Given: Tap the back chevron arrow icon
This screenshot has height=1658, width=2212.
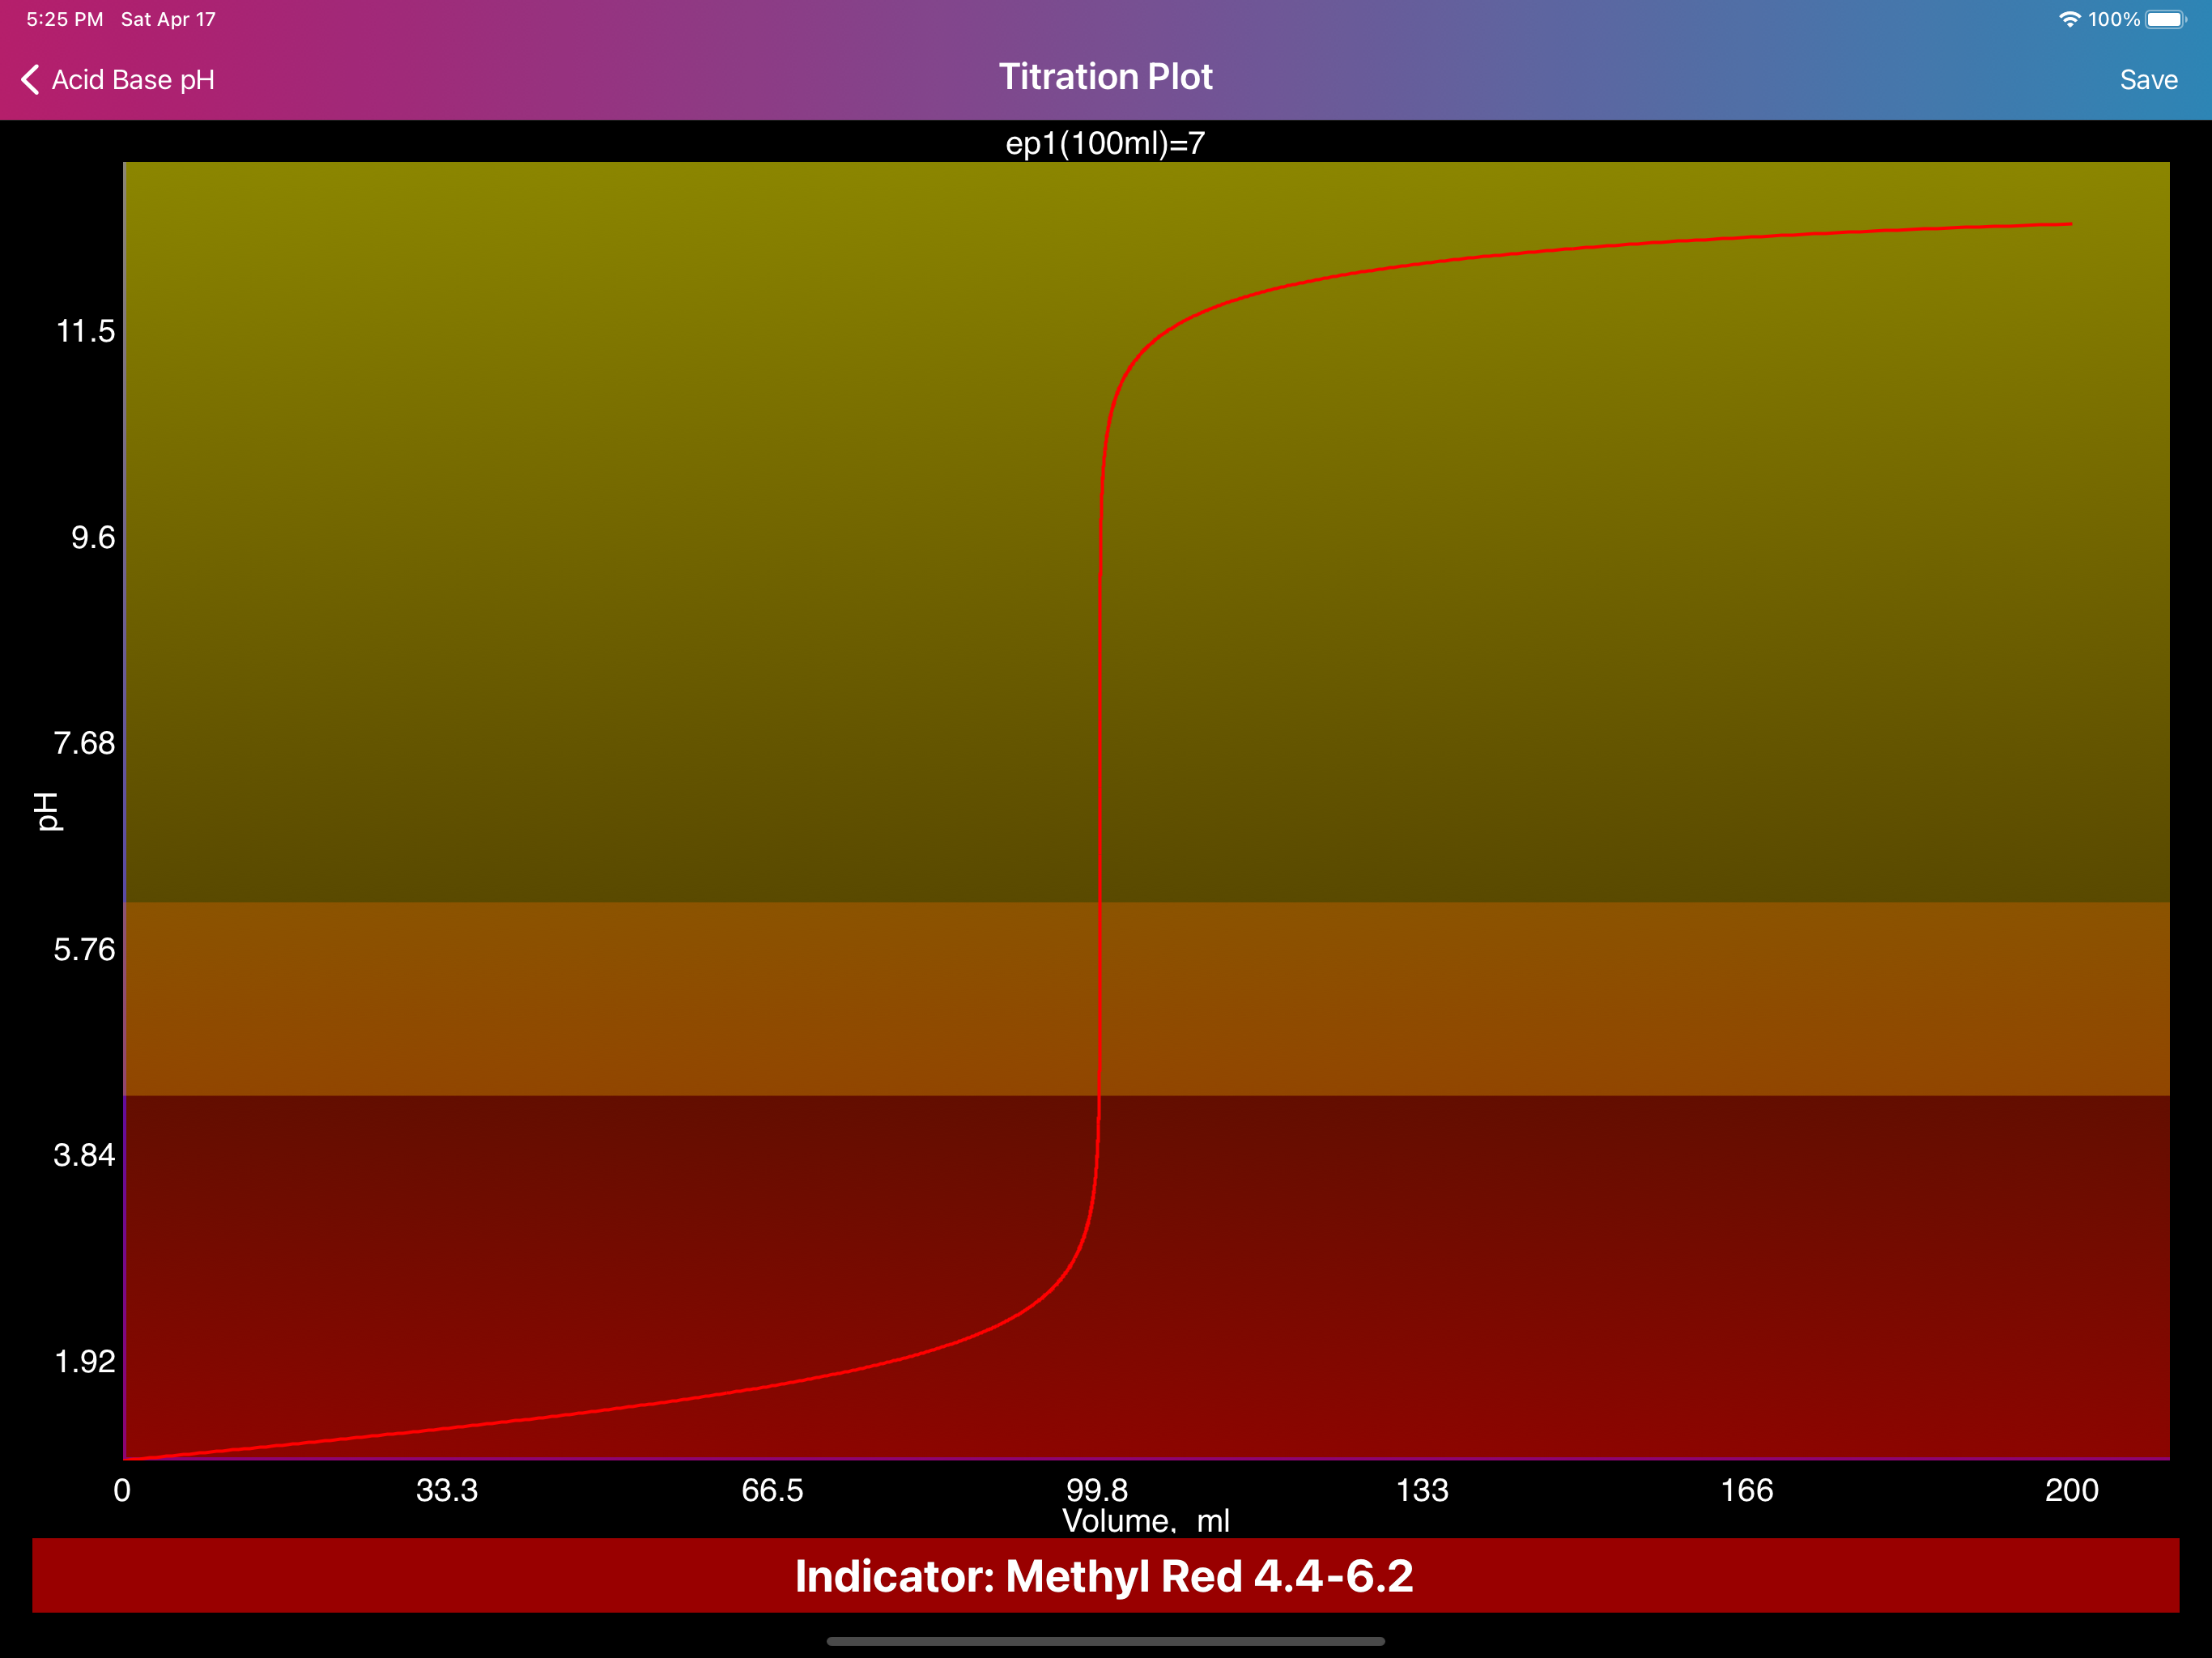Looking at the screenshot, I should click(31, 80).
